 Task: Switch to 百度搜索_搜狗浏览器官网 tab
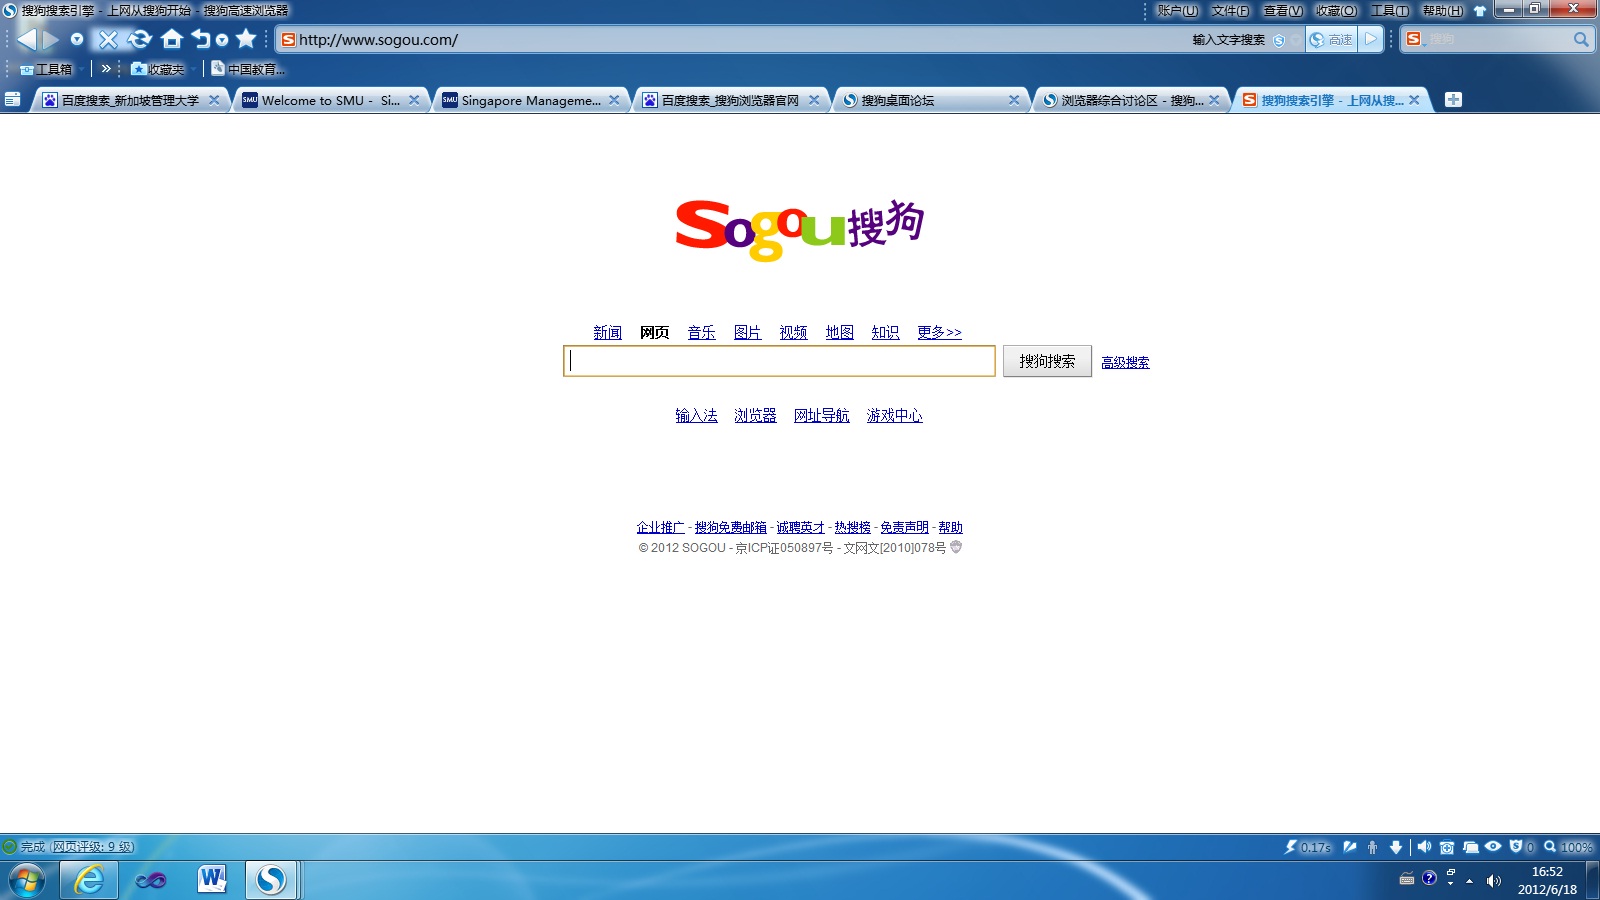(730, 100)
